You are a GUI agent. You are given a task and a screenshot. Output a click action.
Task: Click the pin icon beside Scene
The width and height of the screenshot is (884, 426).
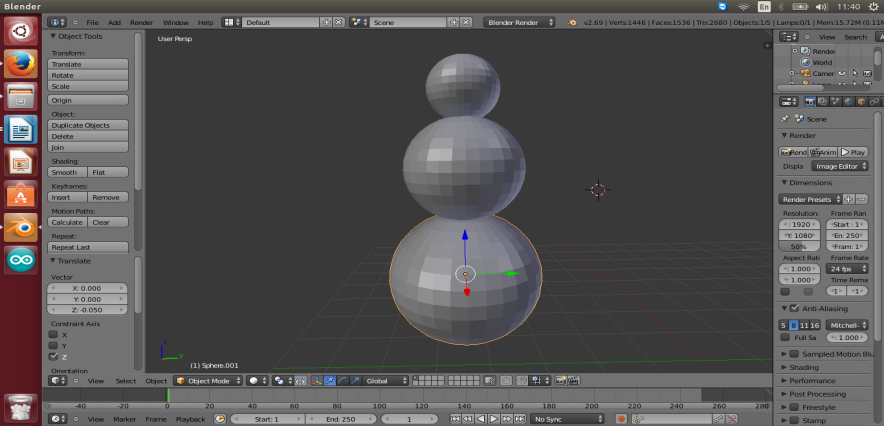tap(785, 119)
